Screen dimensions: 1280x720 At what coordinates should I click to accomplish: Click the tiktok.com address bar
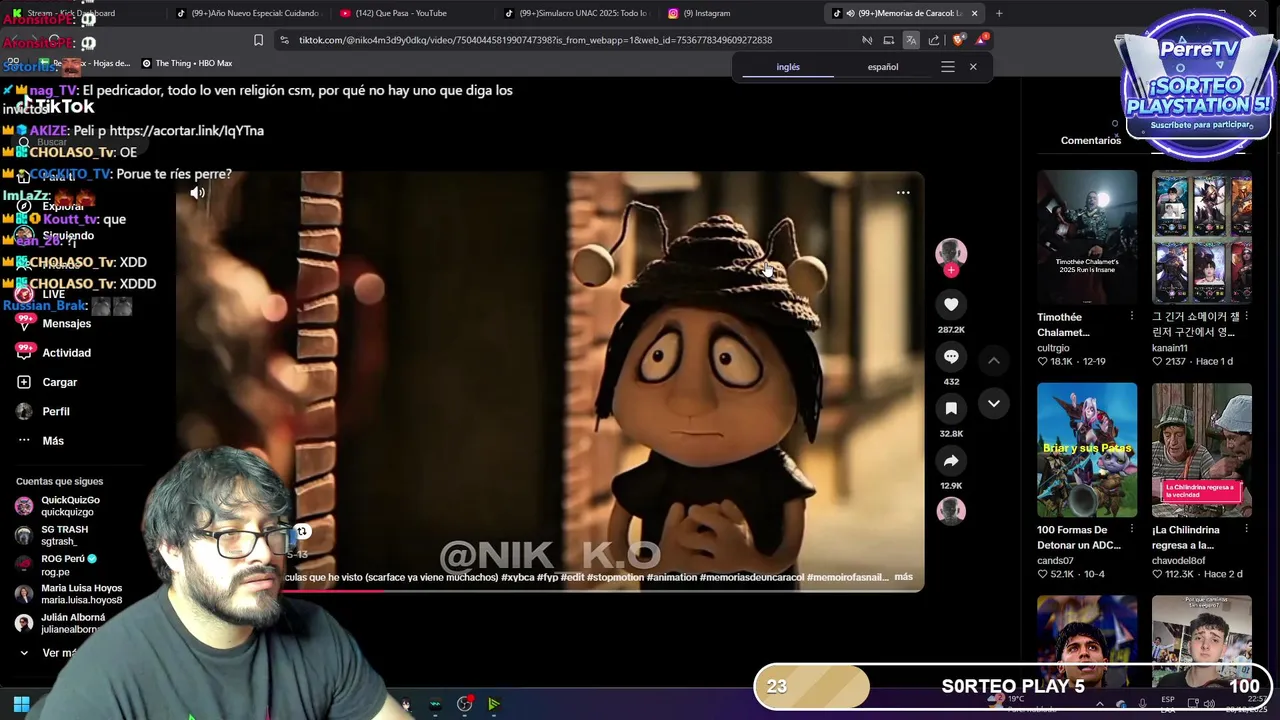[570, 40]
